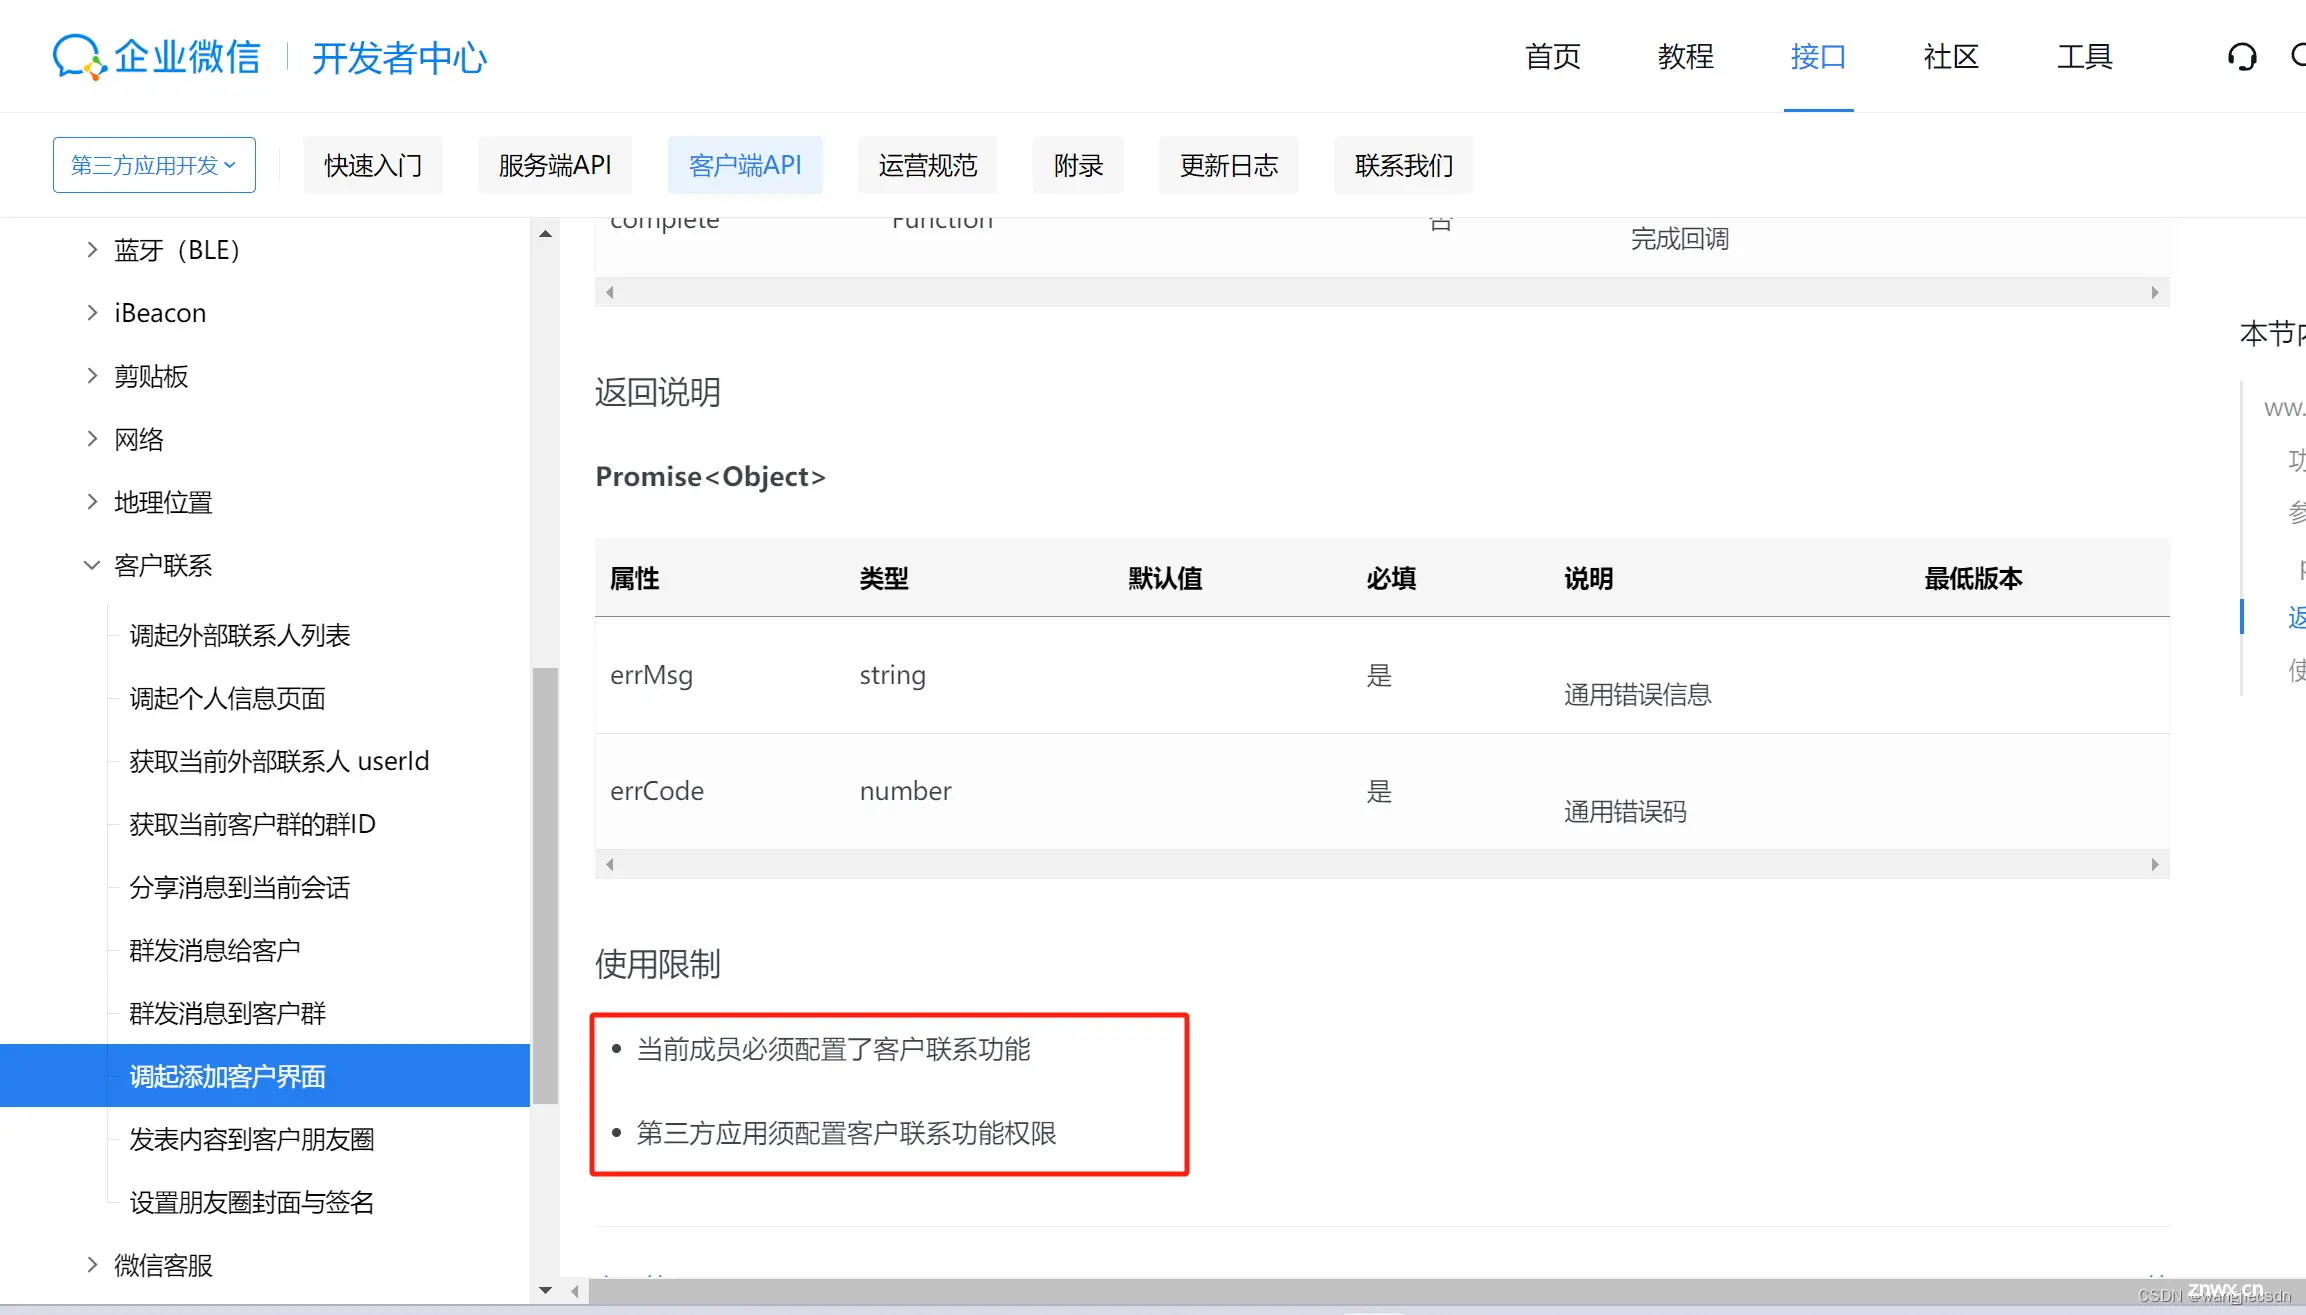
Task: Expand the 网络 tree chevron
Action: (92, 439)
